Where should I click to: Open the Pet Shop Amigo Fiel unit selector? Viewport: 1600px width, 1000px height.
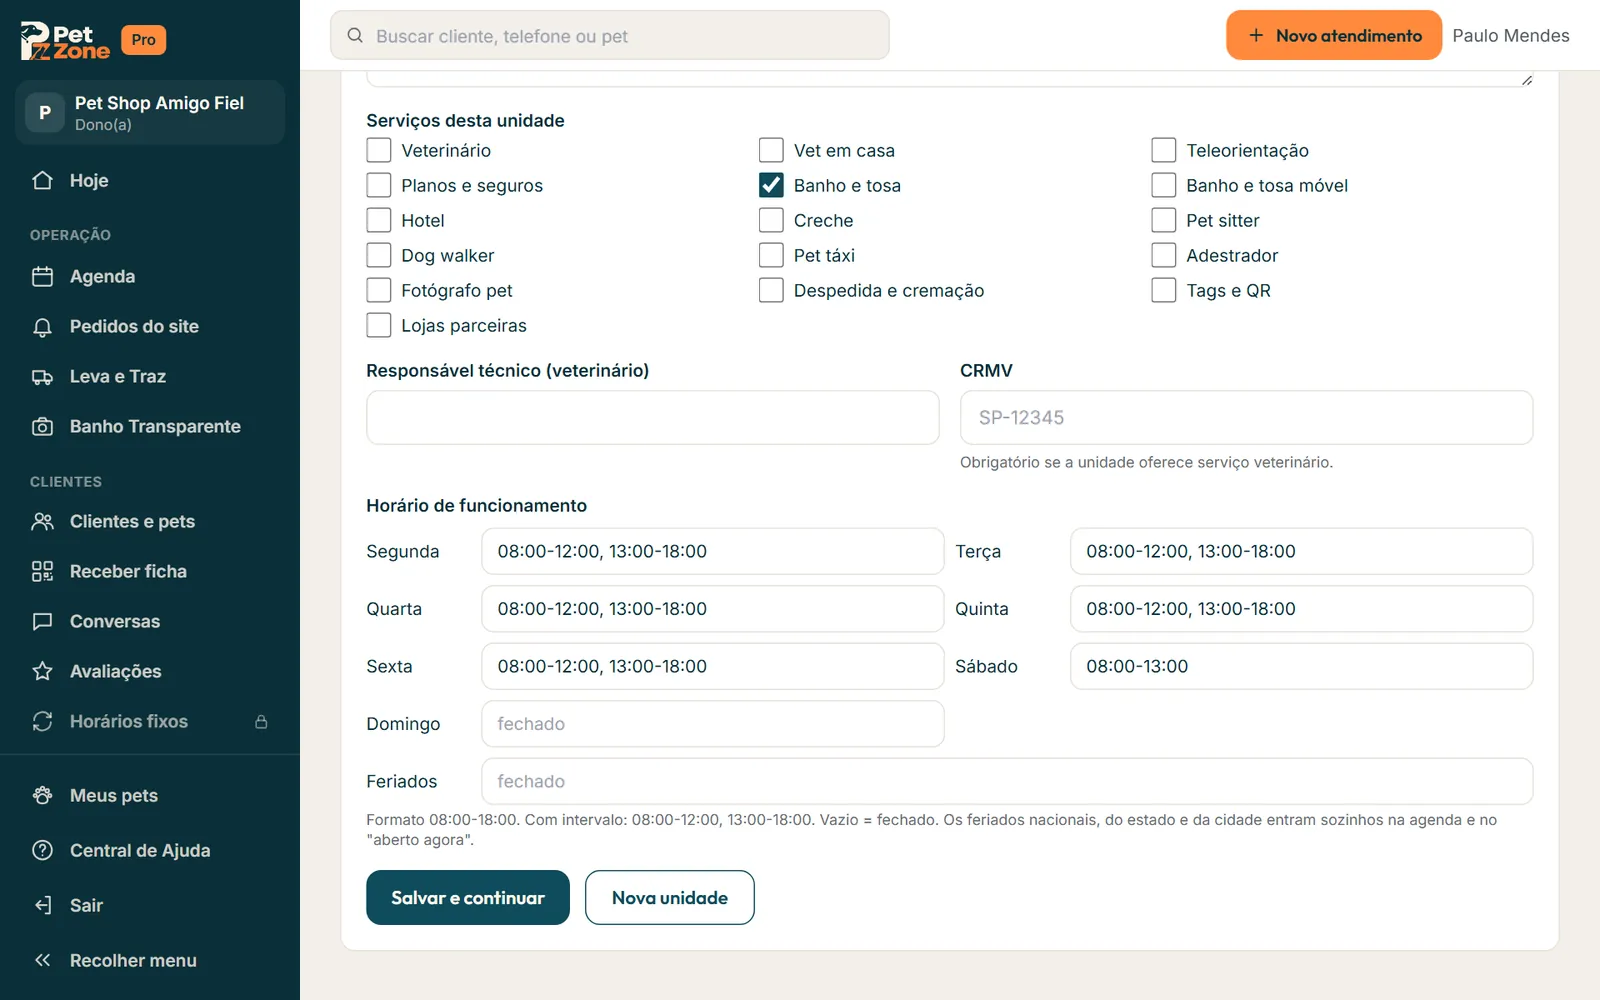(150, 112)
